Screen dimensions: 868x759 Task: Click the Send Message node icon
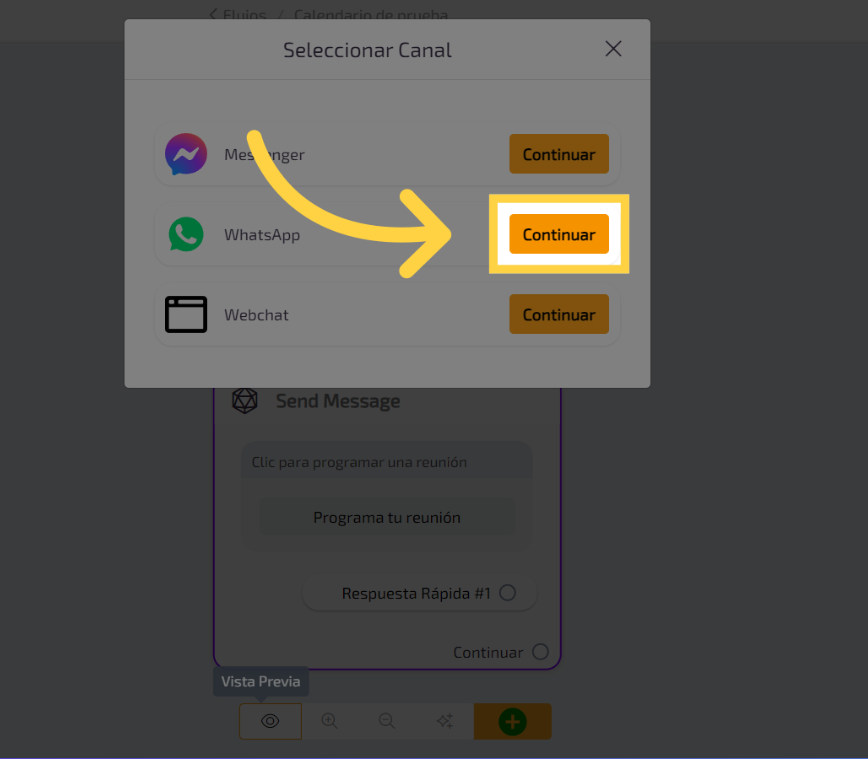coord(245,401)
